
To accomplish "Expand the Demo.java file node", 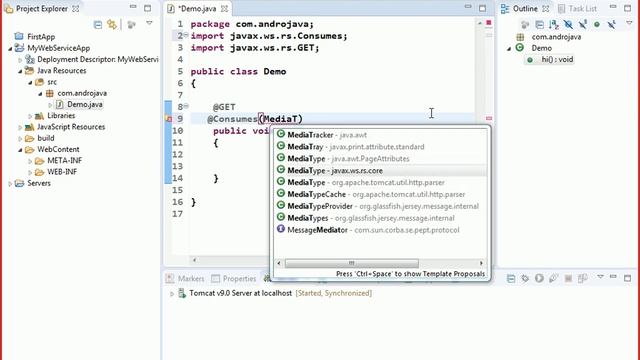I will [50, 105].
